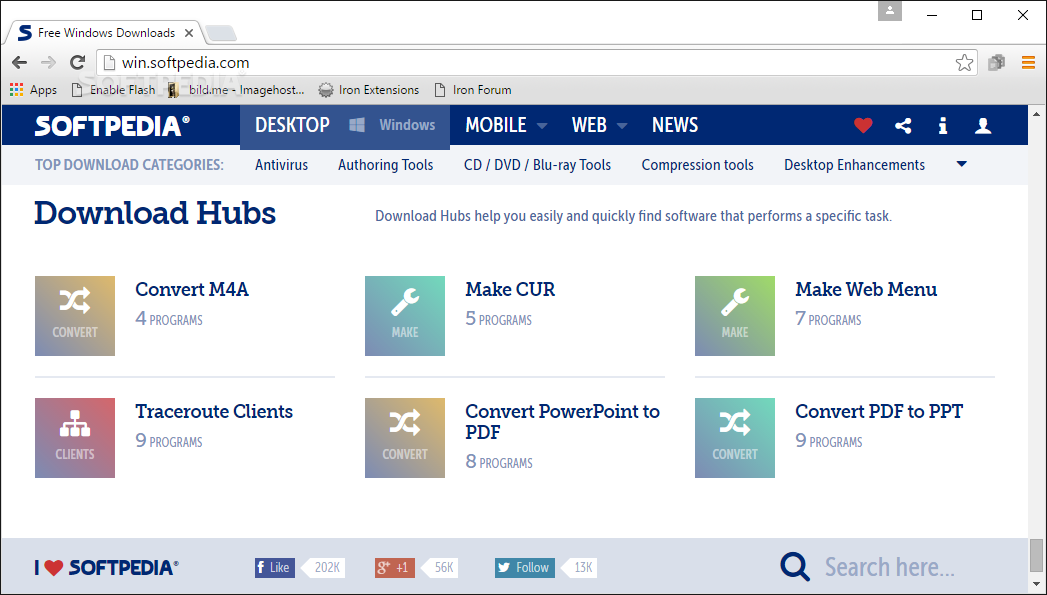Click the Windows logo next to Desktop
Viewport: 1047px width, 595px height.
tap(357, 125)
